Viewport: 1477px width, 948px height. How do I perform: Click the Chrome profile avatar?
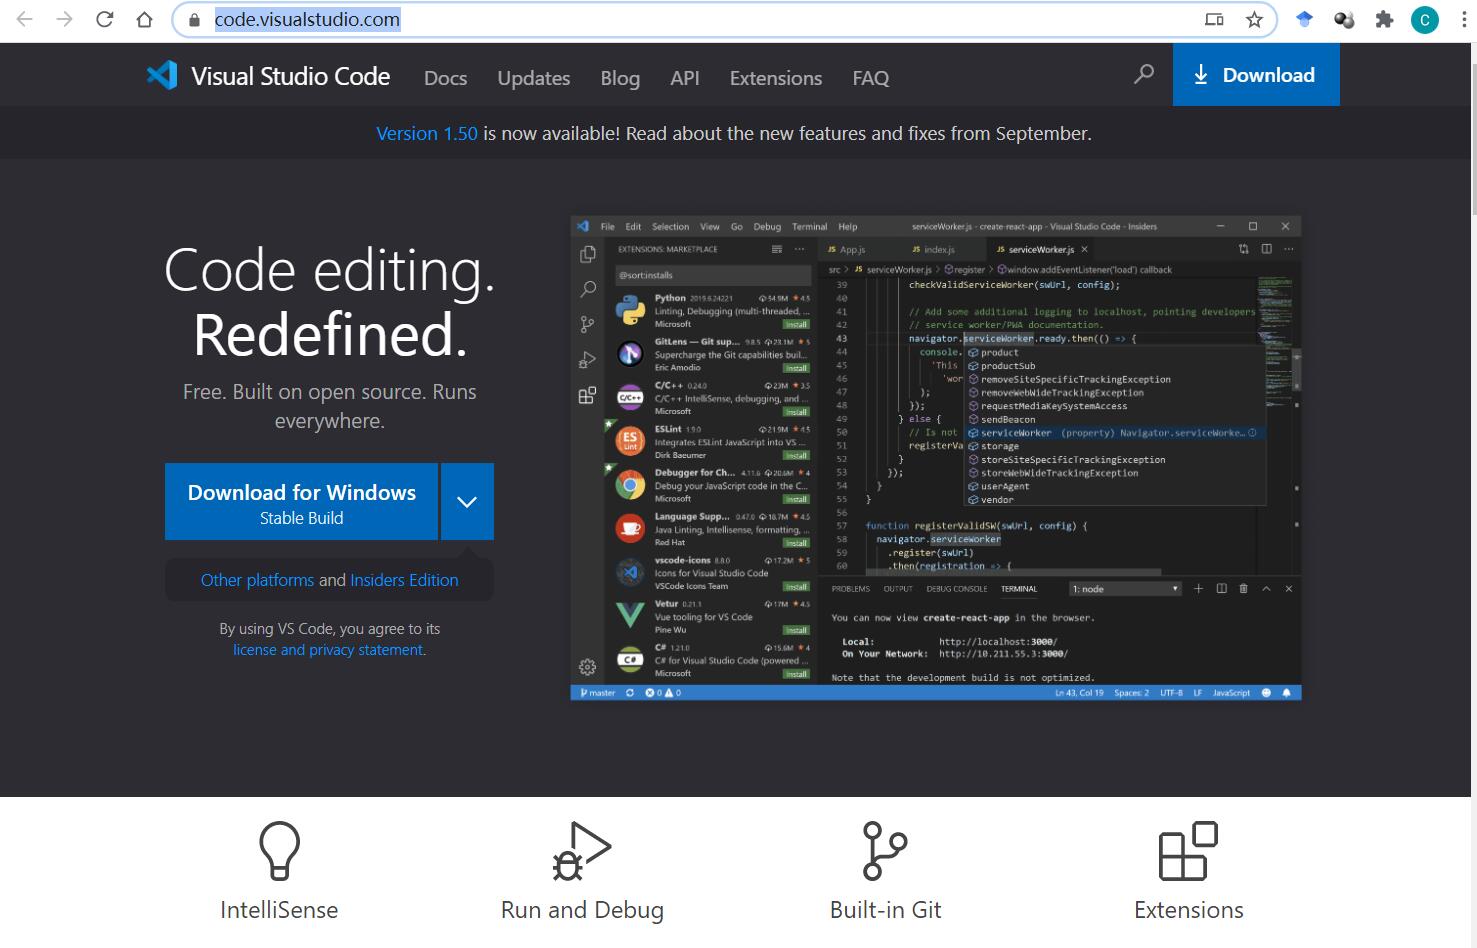coord(1424,19)
